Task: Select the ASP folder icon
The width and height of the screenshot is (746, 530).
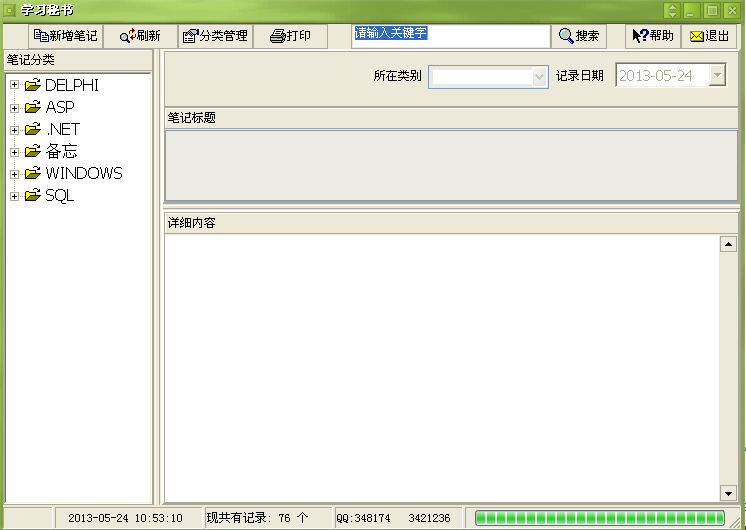Action: pyautogui.click(x=33, y=107)
